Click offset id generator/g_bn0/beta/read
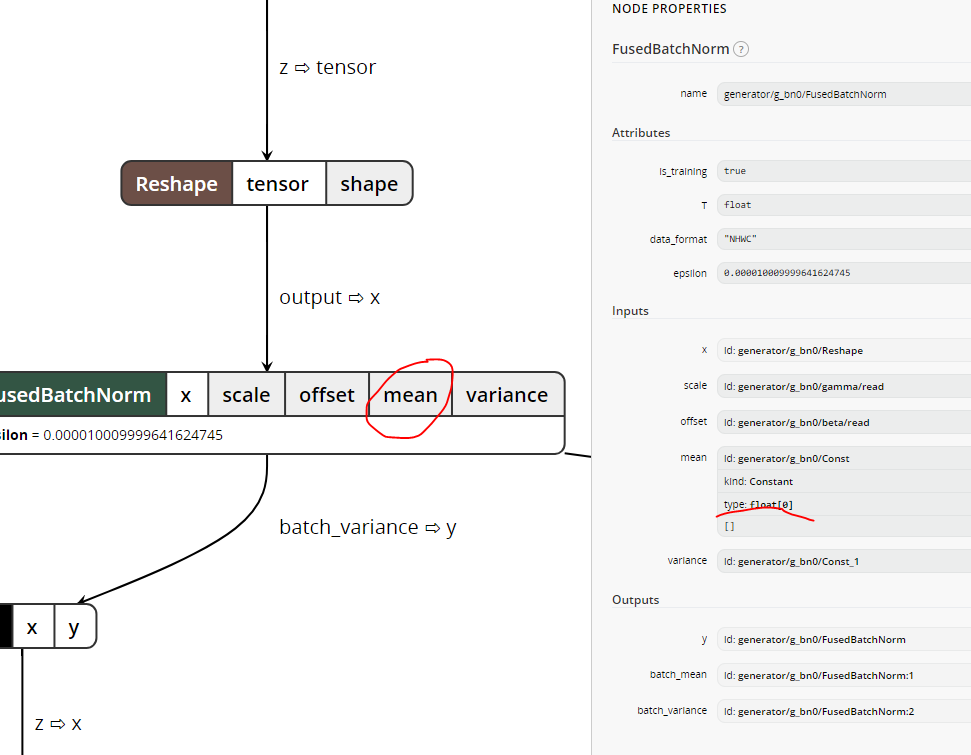The height and width of the screenshot is (755, 971). 843,422
